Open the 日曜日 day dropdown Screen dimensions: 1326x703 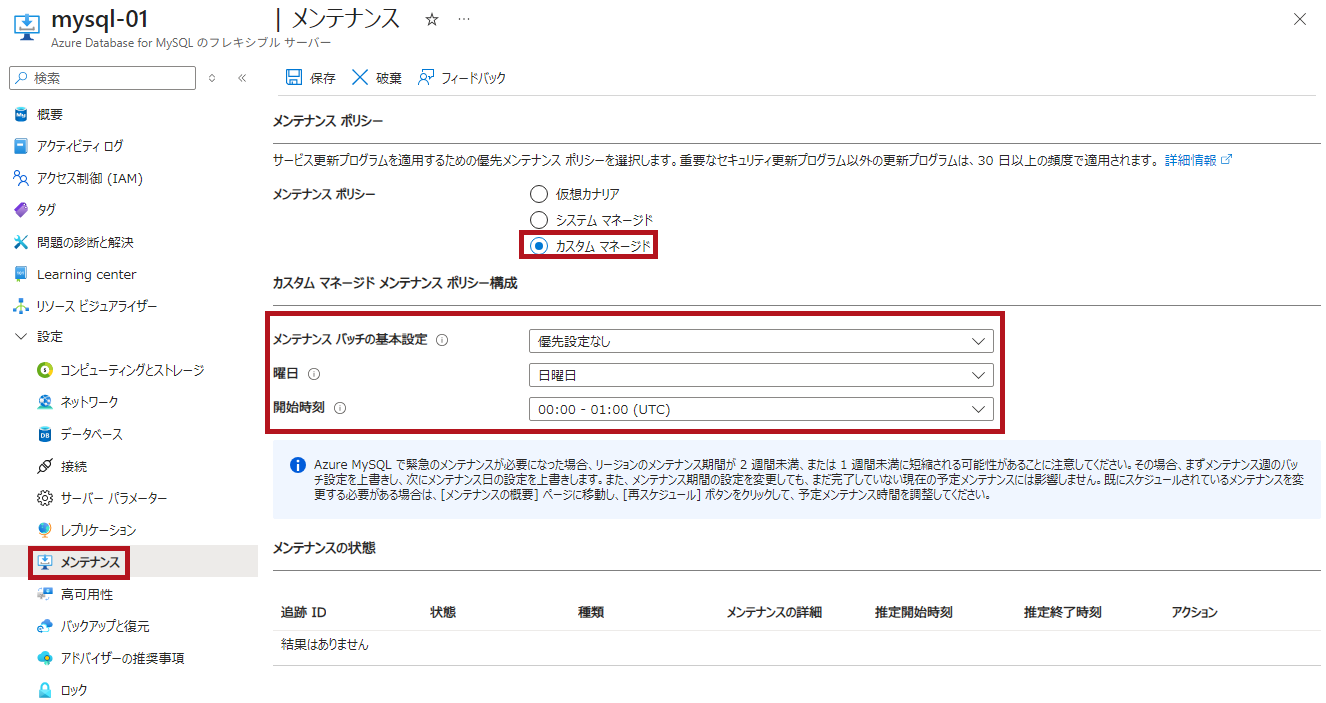point(760,375)
